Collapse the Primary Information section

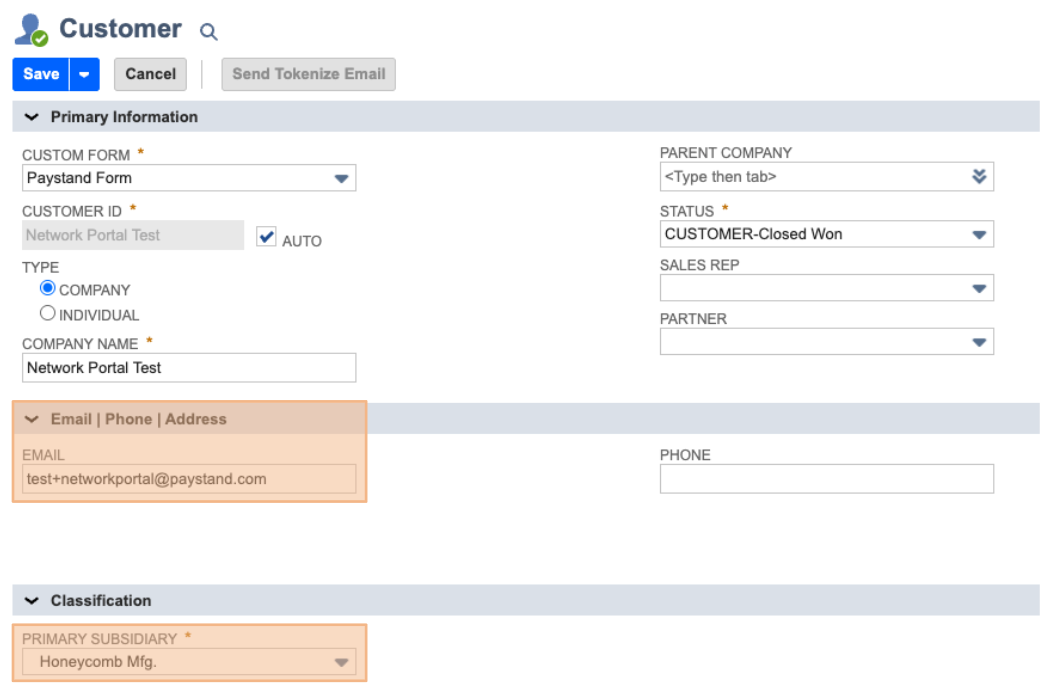pos(31,117)
